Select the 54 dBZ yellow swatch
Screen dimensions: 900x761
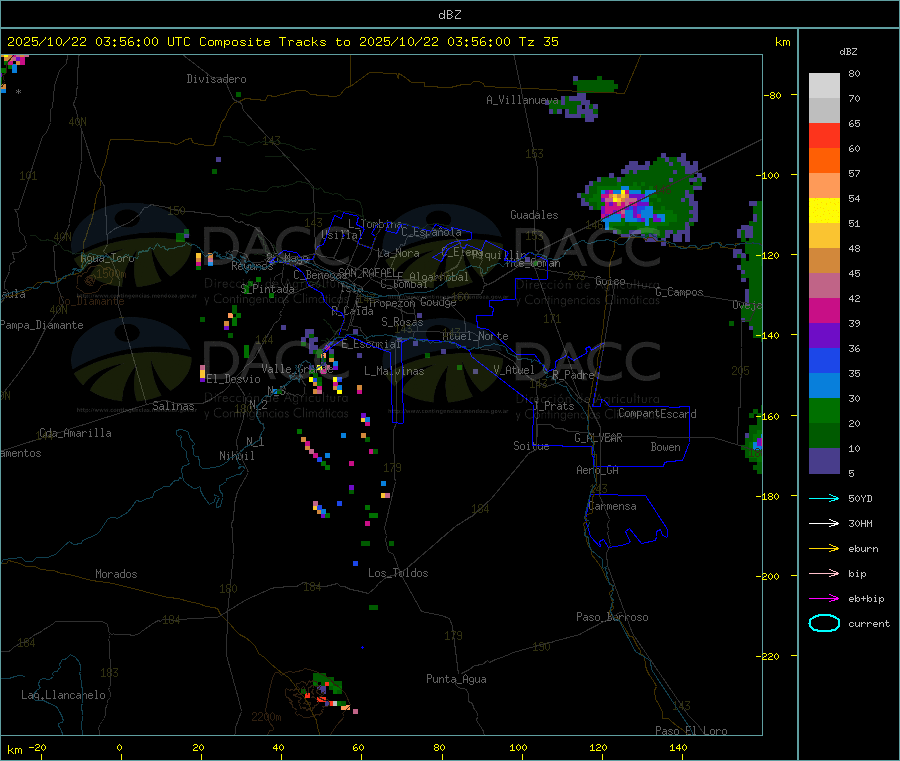click(824, 211)
